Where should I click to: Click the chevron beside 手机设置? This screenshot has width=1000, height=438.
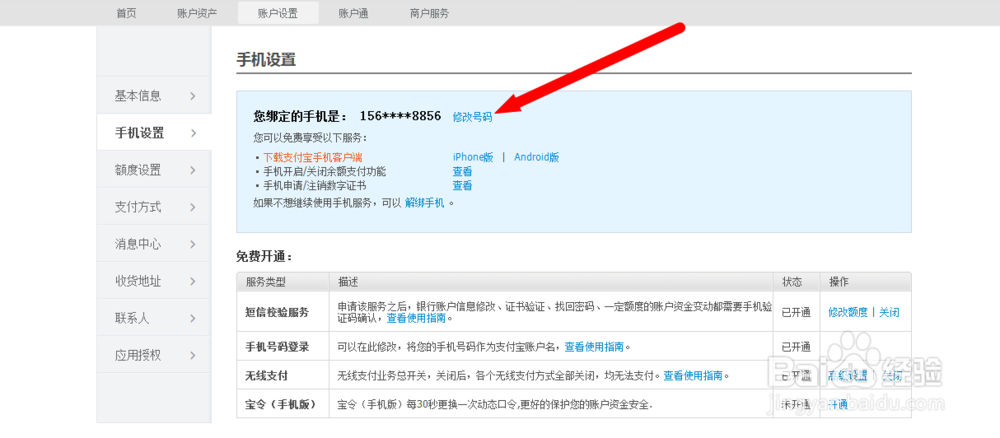pyautogui.click(x=193, y=133)
